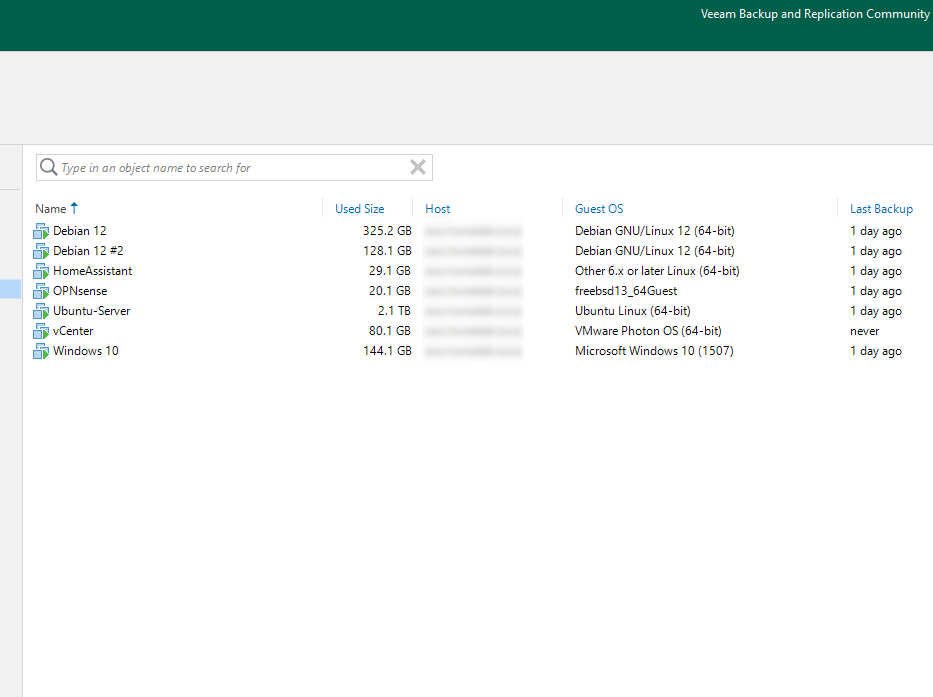Click the magnifier search icon
The height and width of the screenshot is (697, 933).
[x=48, y=167]
